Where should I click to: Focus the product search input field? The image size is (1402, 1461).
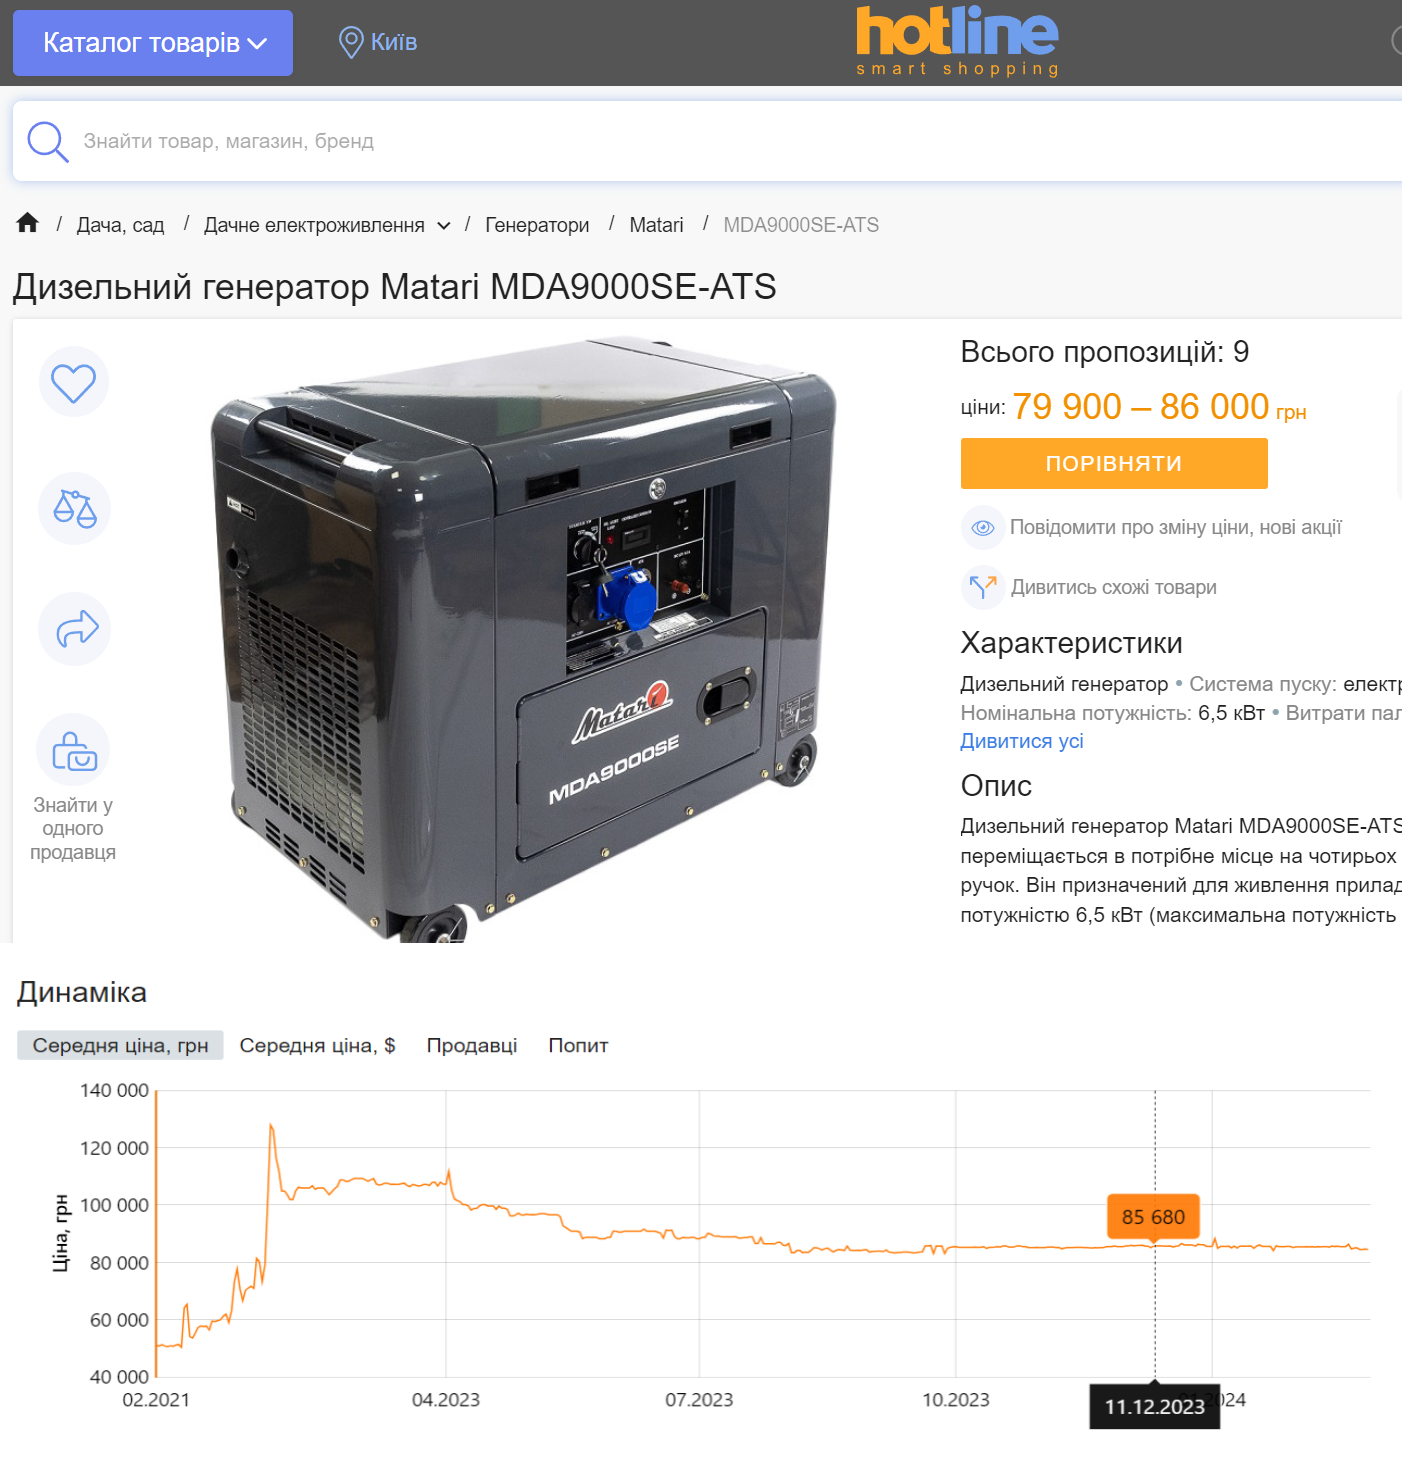pyautogui.click(x=735, y=141)
